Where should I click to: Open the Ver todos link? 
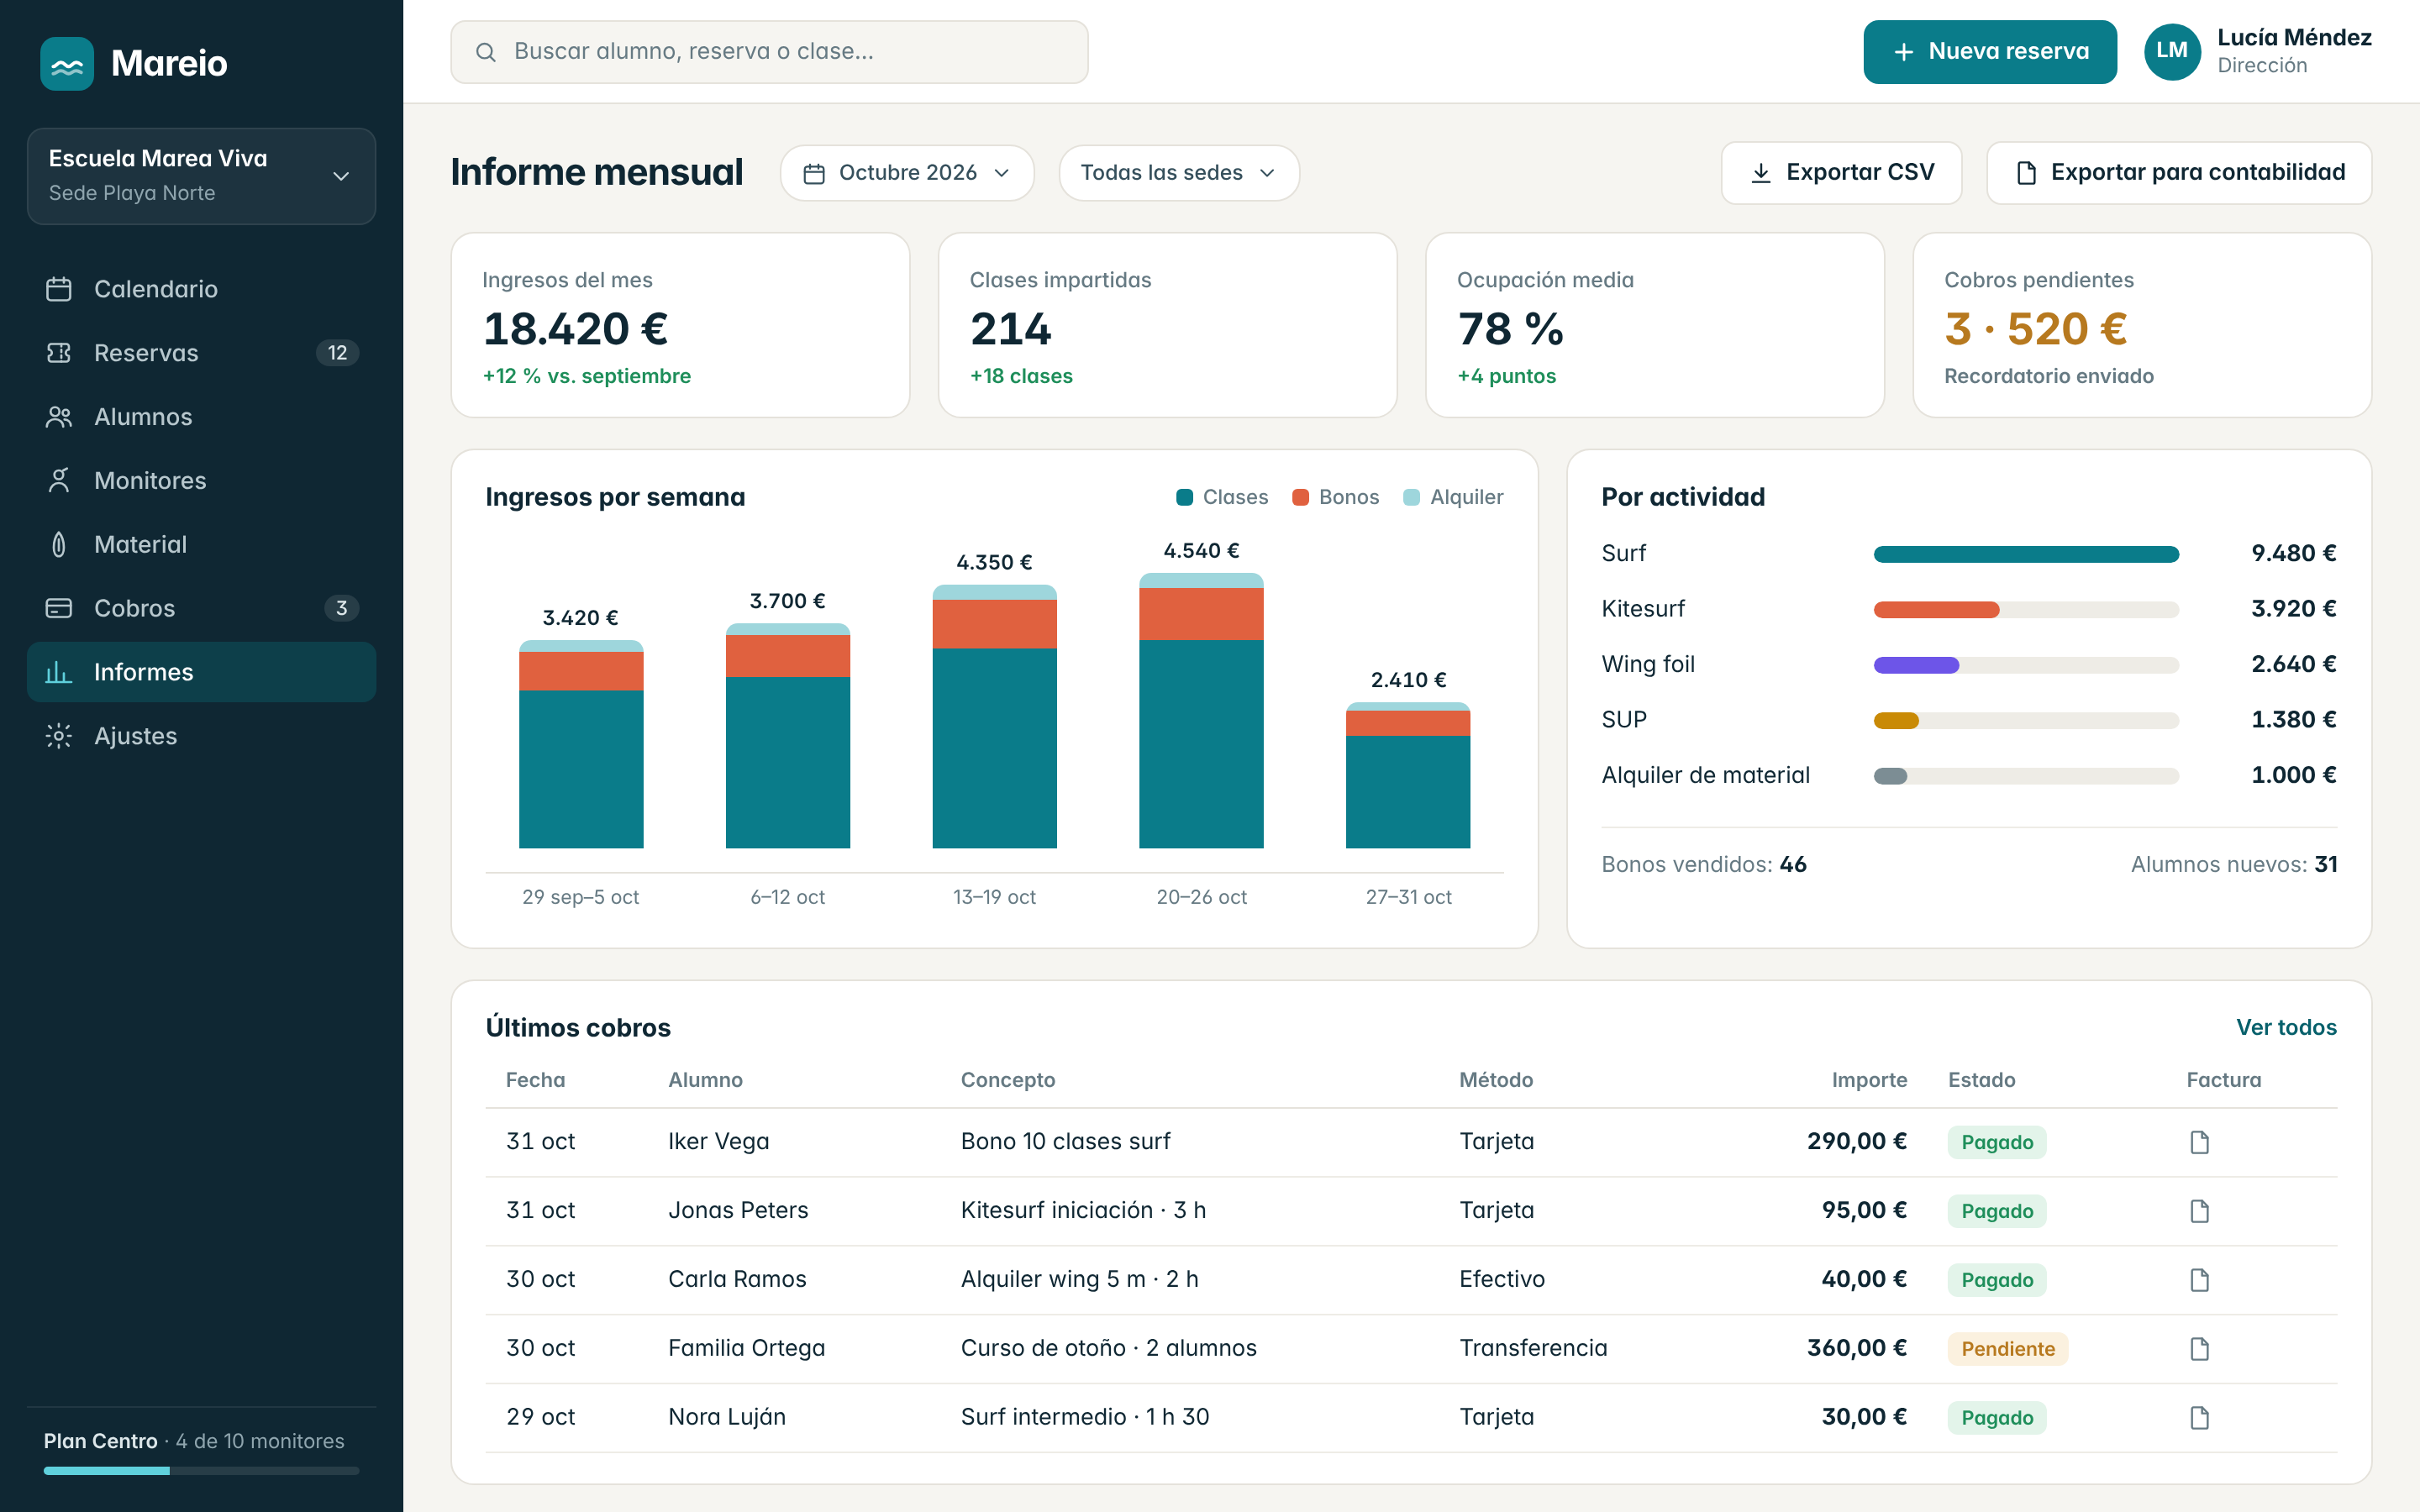pos(2286,1027)
